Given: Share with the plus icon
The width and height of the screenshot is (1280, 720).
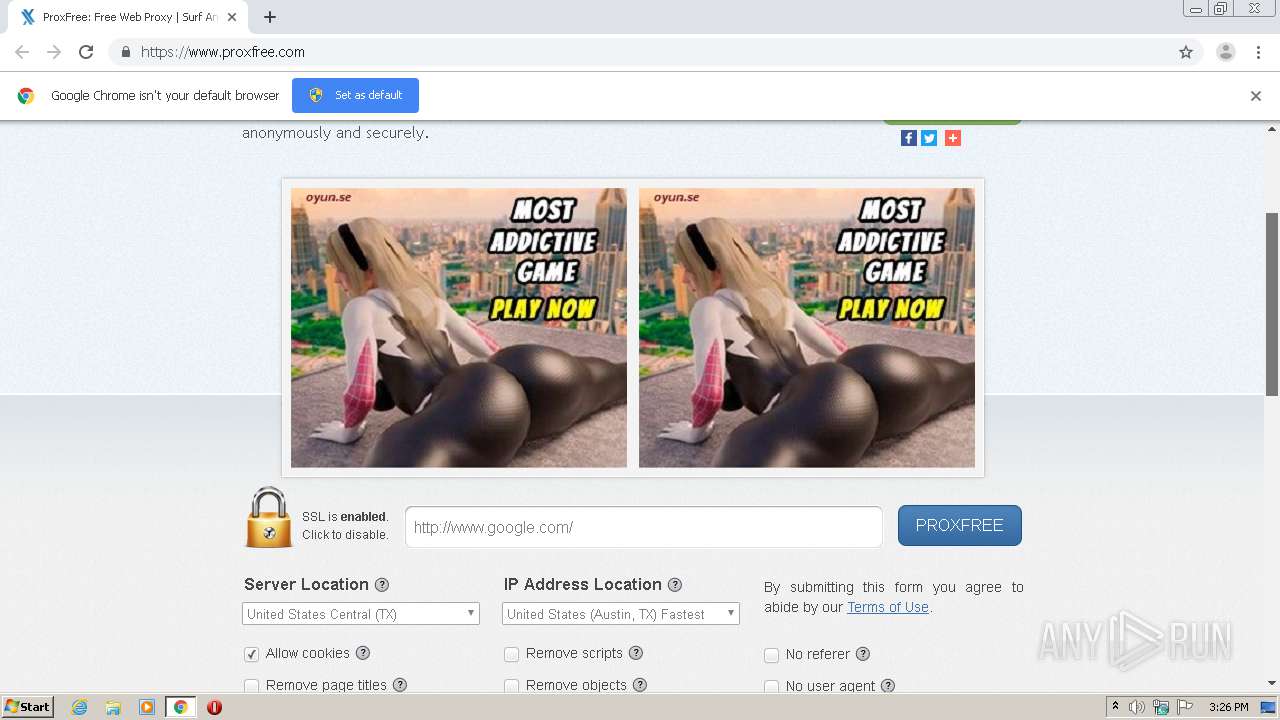Looking at the screenshot, I should click(x=953, y=138).
